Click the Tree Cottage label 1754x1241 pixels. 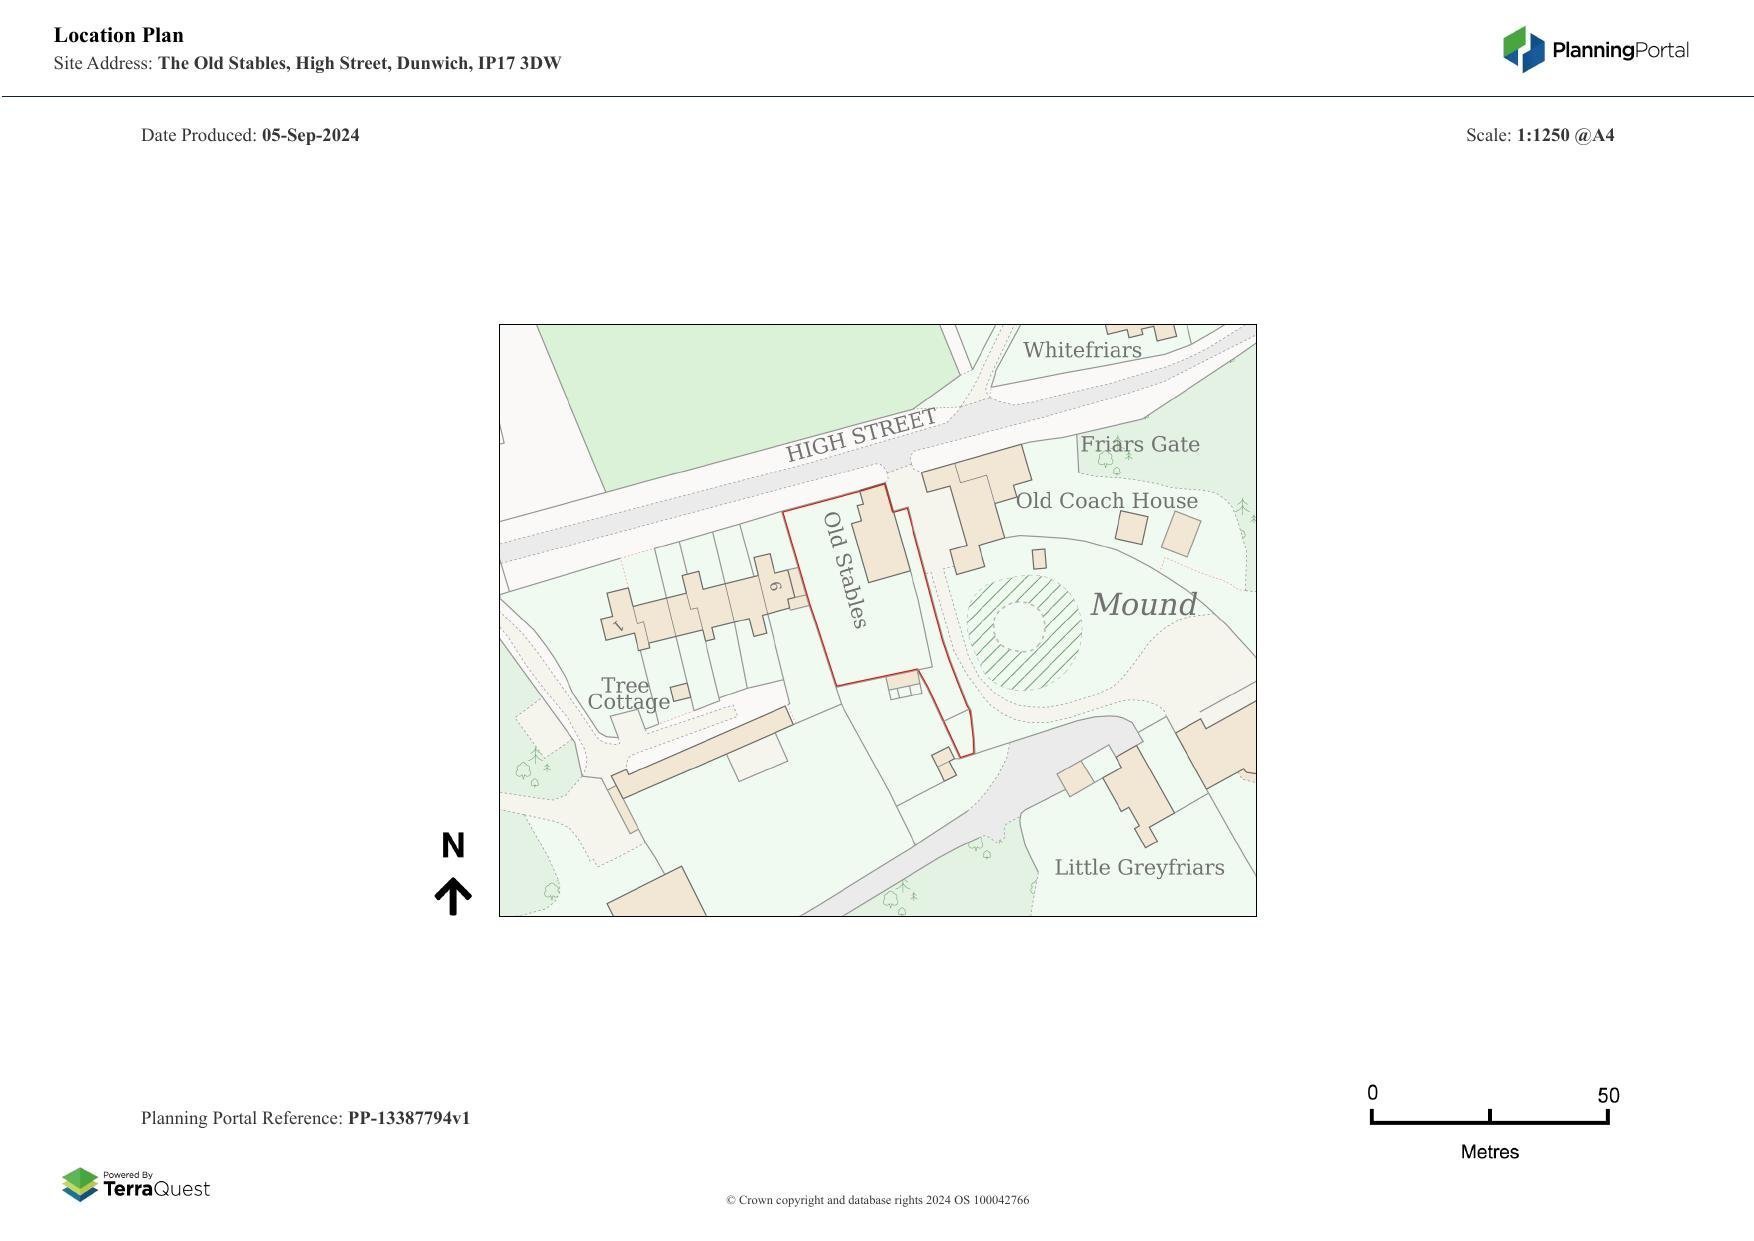(627, 694)
